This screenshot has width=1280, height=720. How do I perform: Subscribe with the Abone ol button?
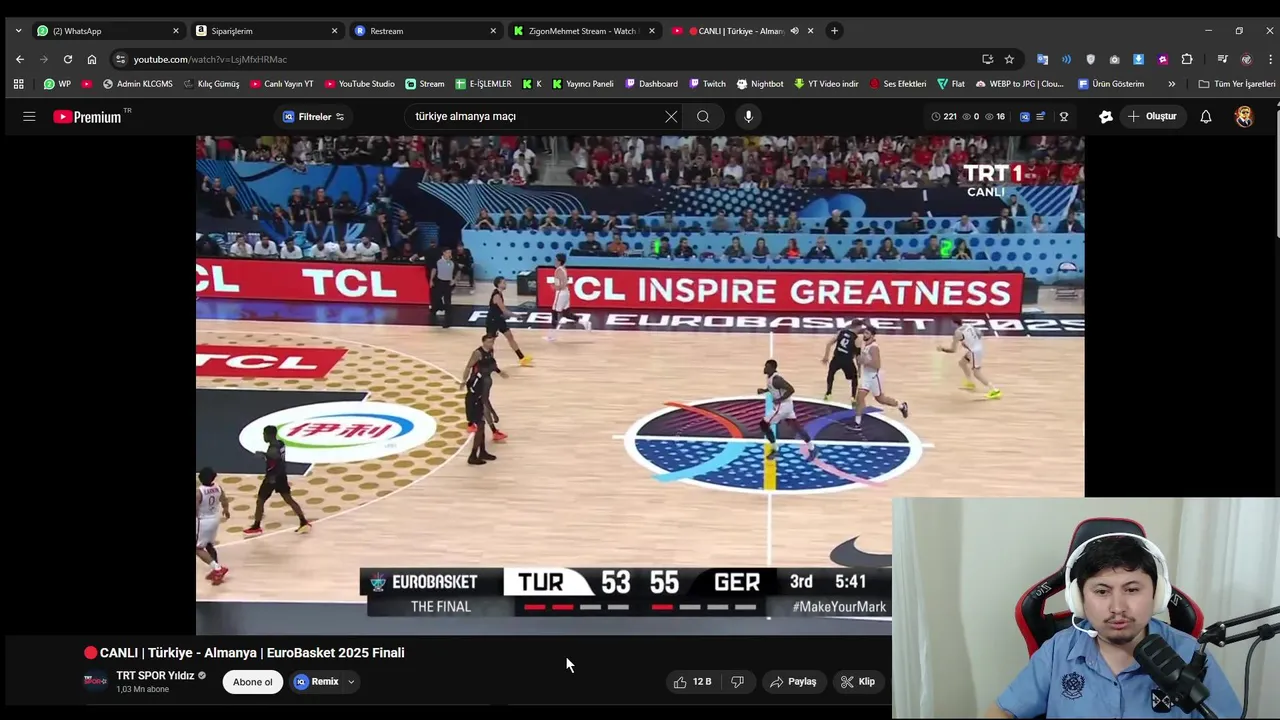(253, 682)
